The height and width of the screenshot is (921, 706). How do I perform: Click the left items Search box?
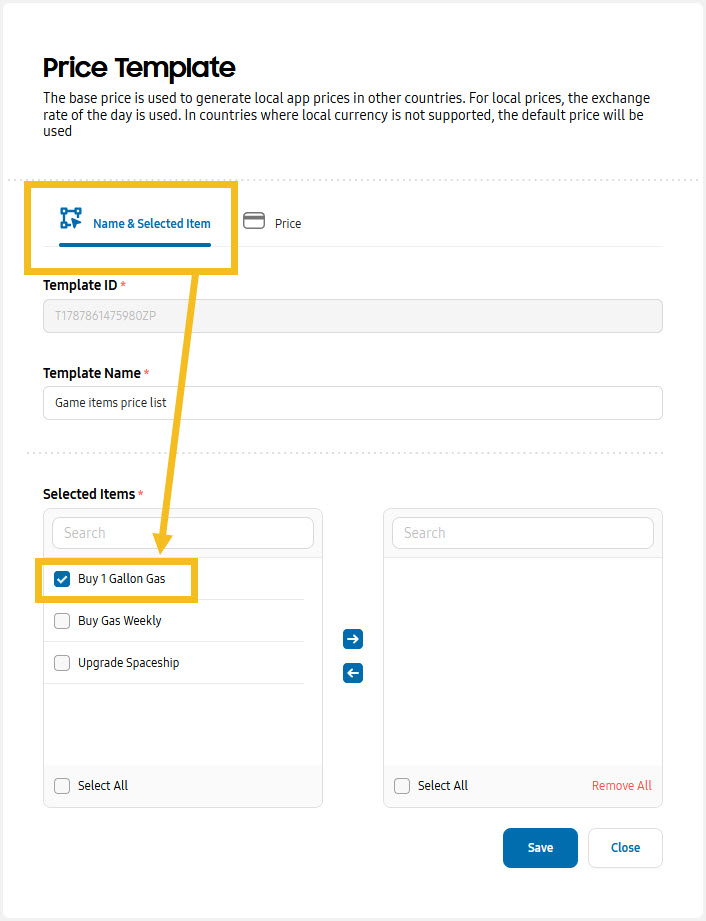point(183,533)
